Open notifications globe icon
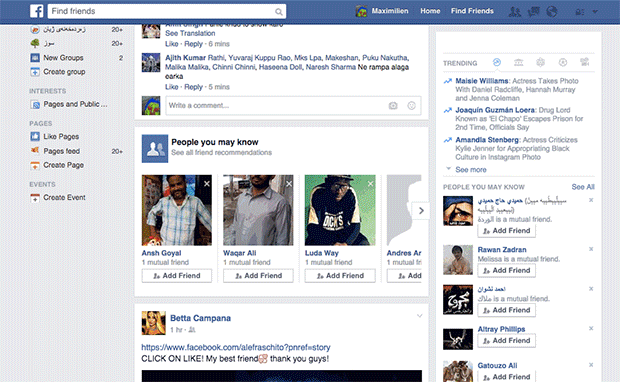The image size is (620, 382). coord(552,11)
